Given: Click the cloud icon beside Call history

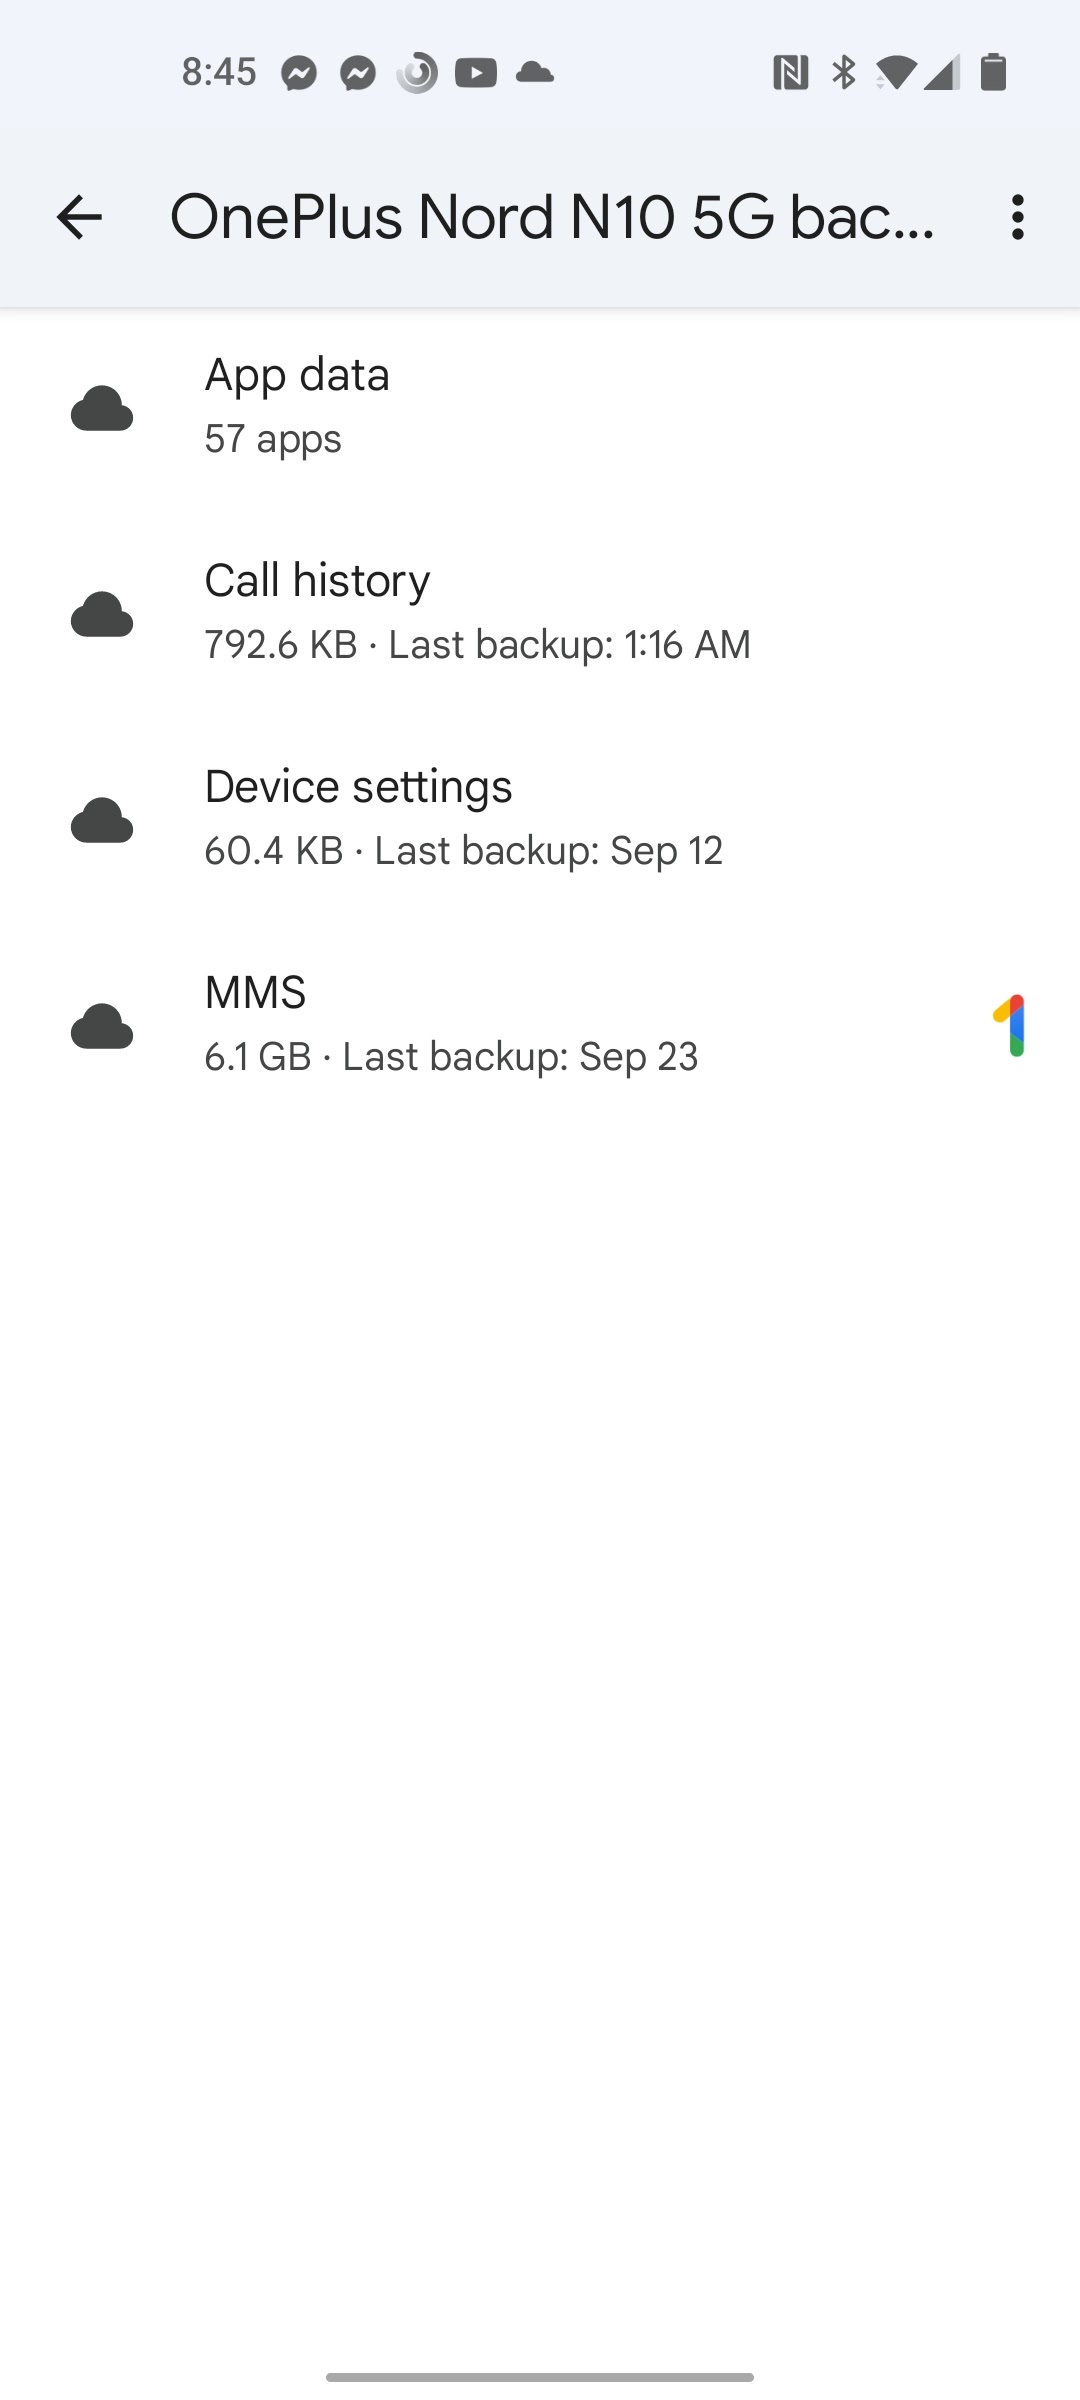Looking at the screenshot, I should coord(102,614).
